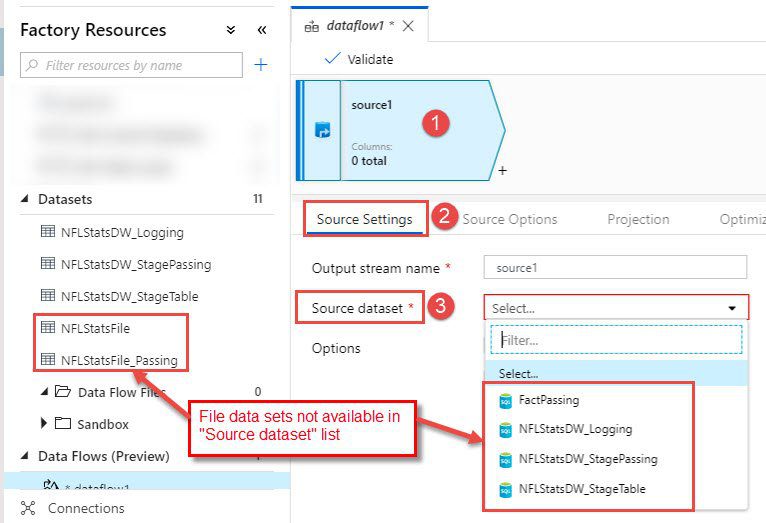Open the Source dataset dropdown
Screen dimensions: 766x523
tap(616, 308)
